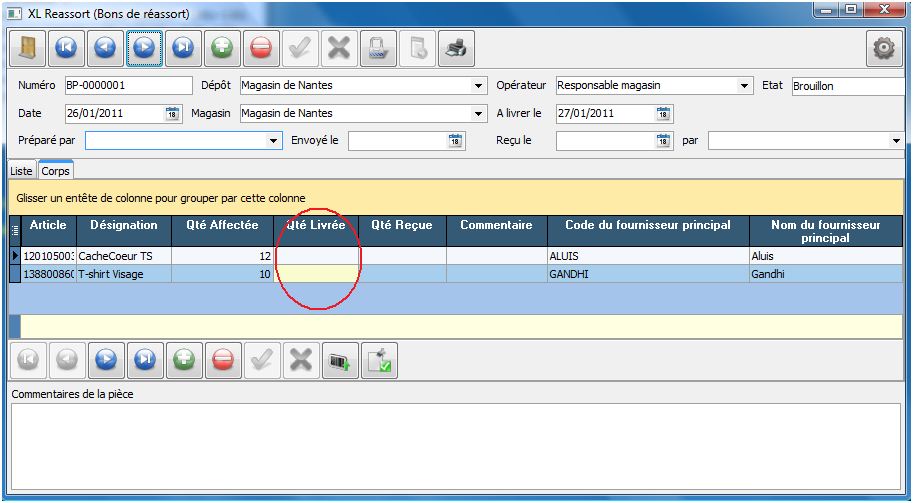The height and width of the screenshot is (503, 913).
Task: Click the exit door icon
Action: [x=27, y=48]
